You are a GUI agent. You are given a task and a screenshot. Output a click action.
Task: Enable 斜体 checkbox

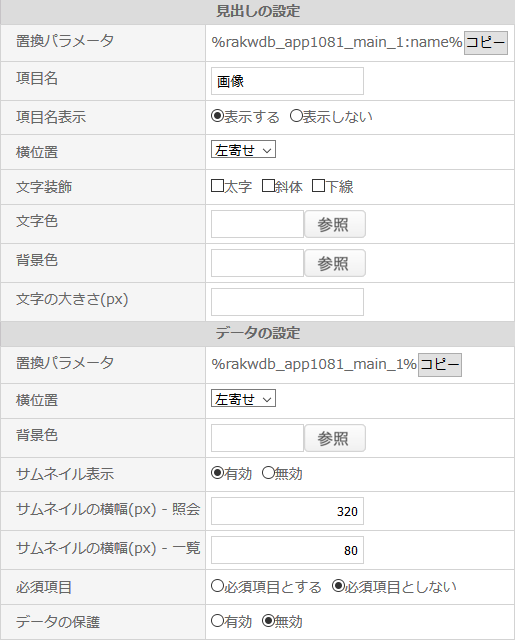point(268,186)
